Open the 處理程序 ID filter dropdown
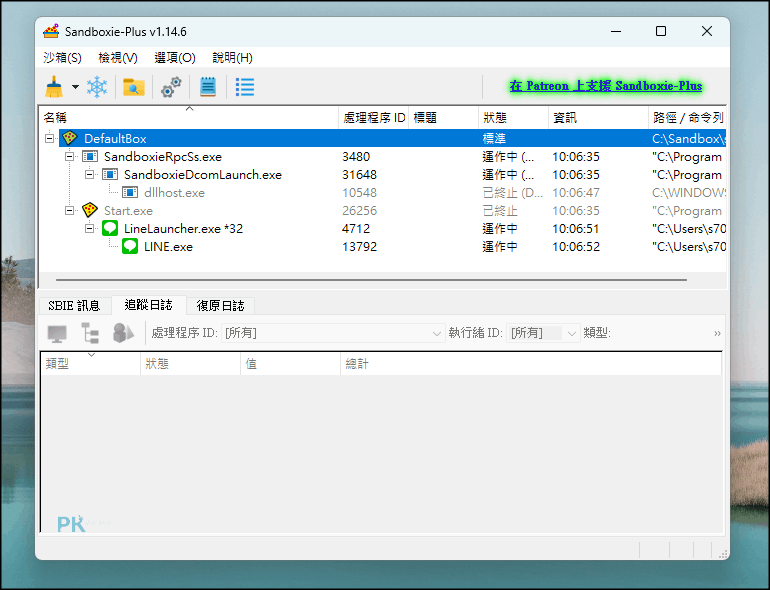The width and height of the screenshot is (770, 590). (333, 333)
